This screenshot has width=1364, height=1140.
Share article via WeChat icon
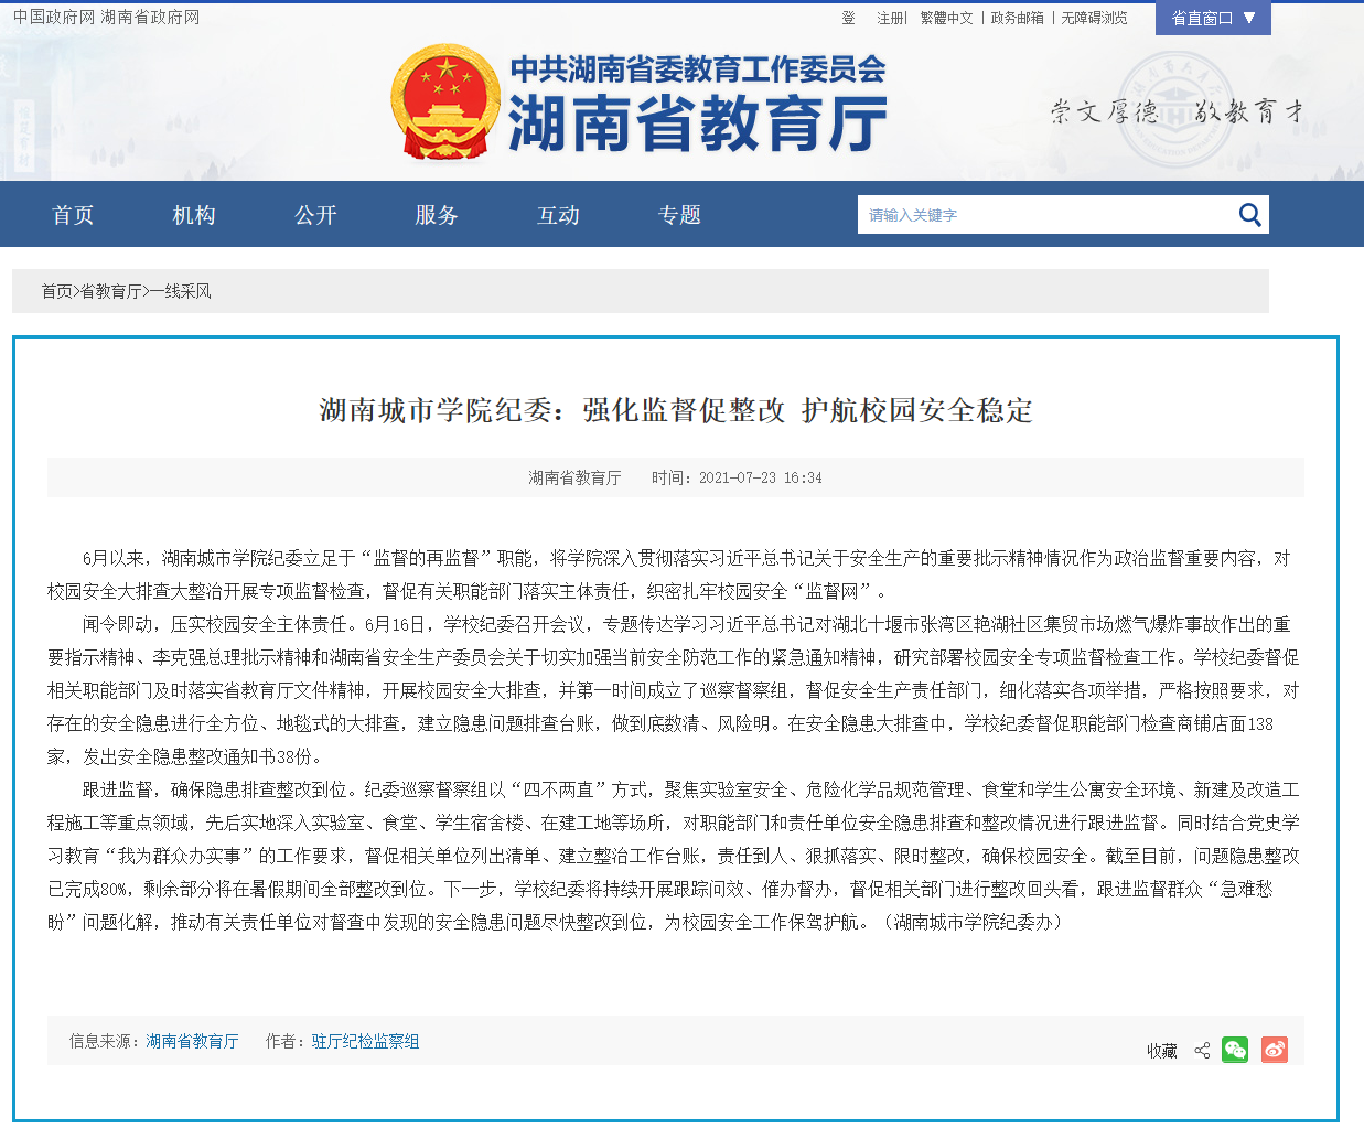[x=1235, y=1049]
